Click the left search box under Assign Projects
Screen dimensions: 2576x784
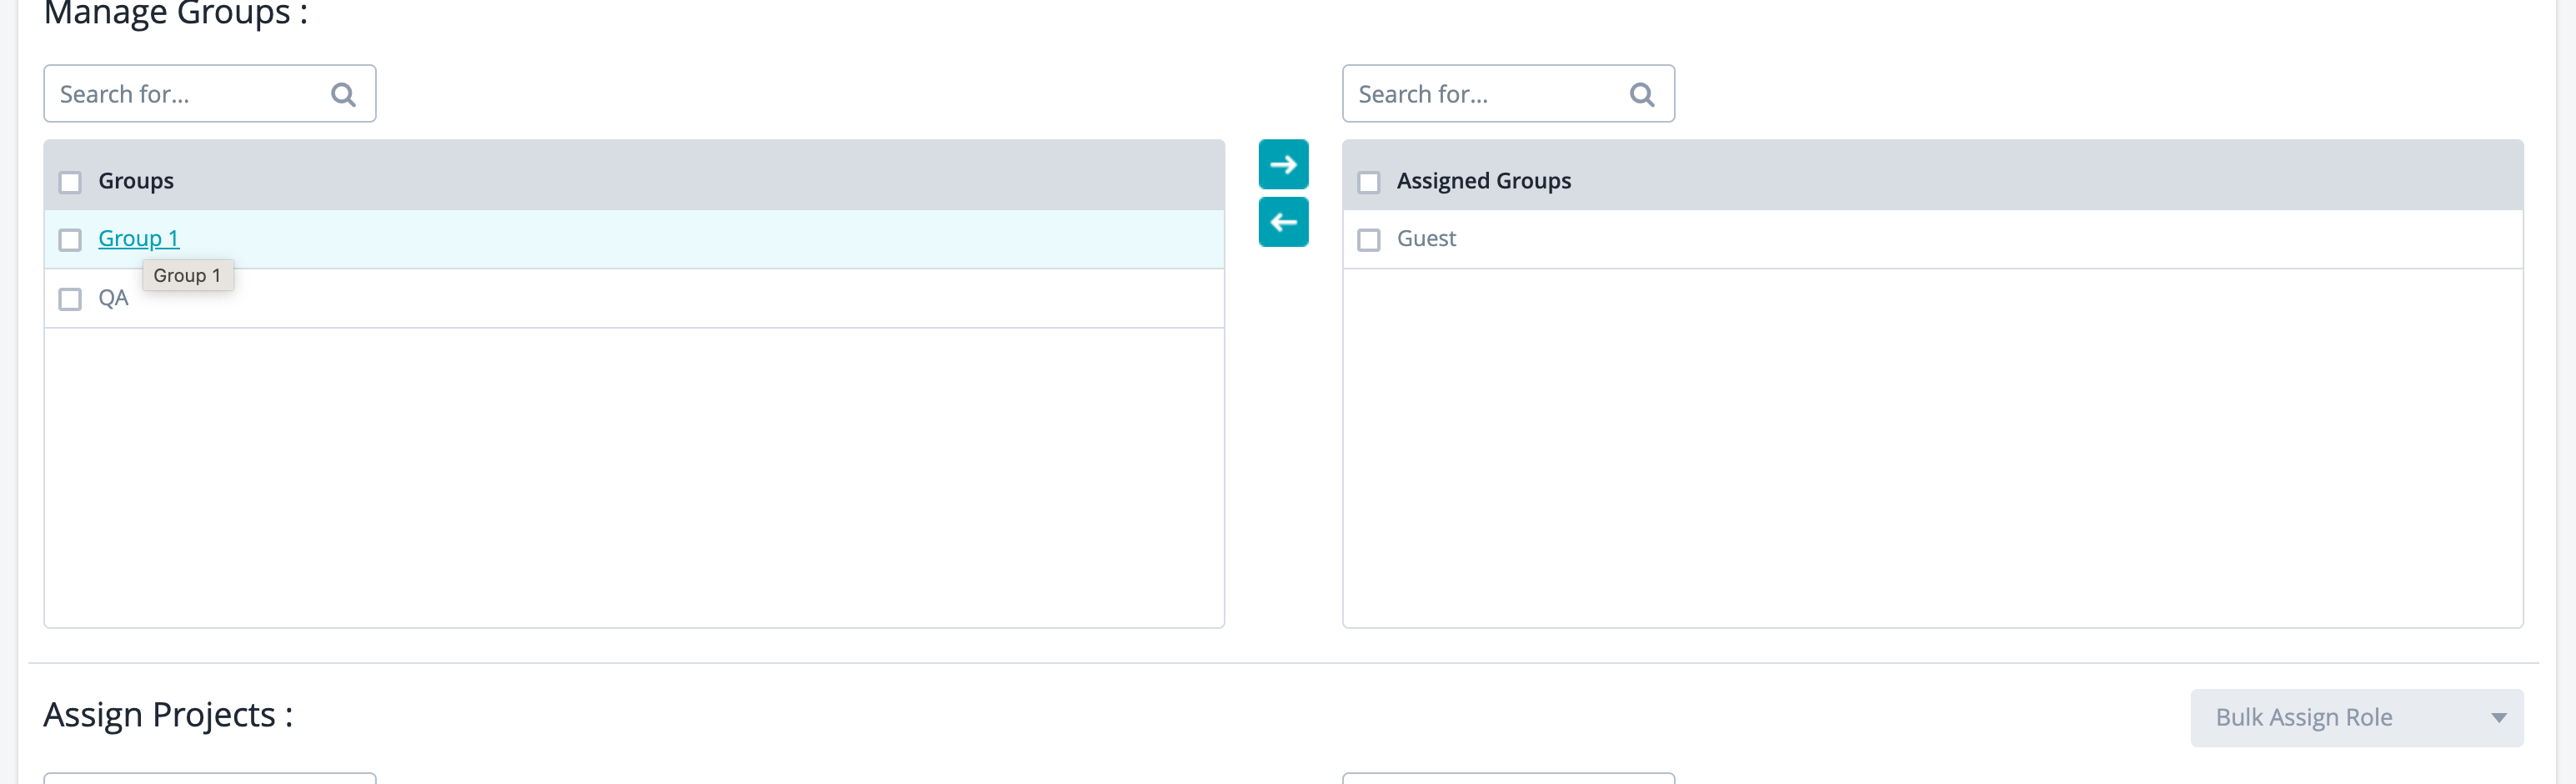[210, 777]
